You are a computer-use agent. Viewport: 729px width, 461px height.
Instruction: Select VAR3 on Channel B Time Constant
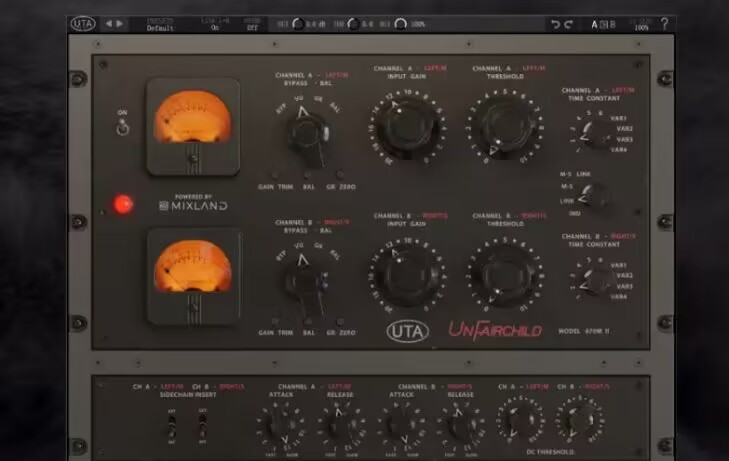(624, 286)
